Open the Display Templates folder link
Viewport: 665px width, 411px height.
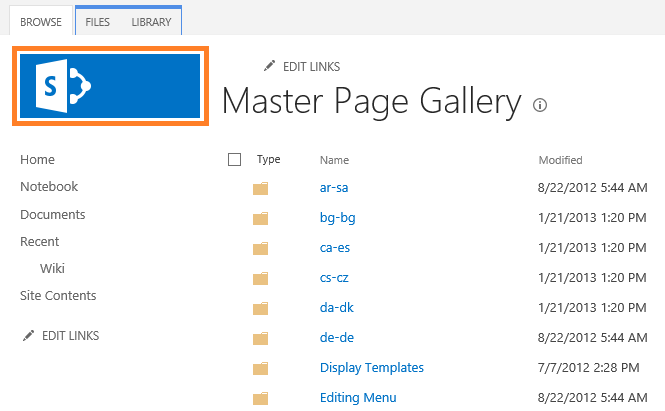tap(371, 368)
